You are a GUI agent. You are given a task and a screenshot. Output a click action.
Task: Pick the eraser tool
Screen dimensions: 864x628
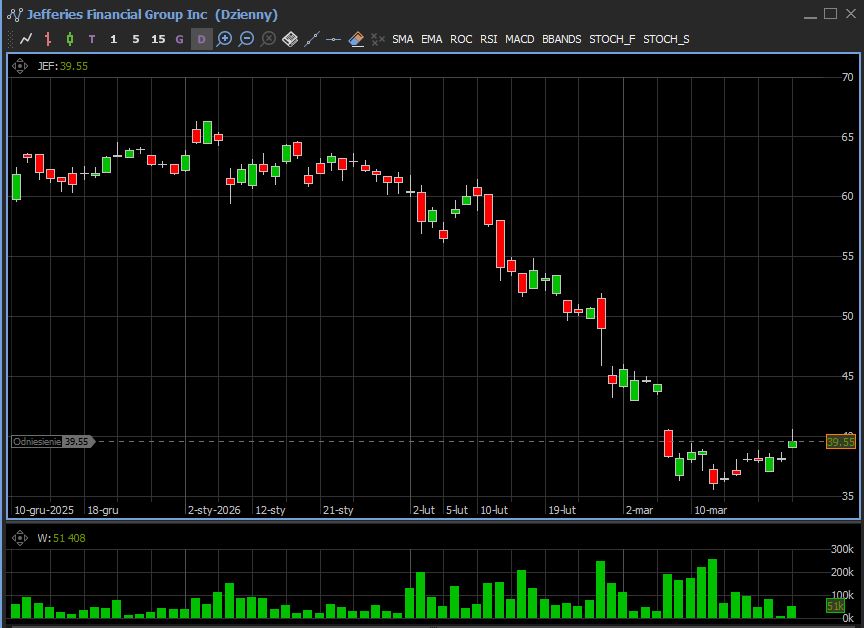pyautogui.click(x=356, y=39)
